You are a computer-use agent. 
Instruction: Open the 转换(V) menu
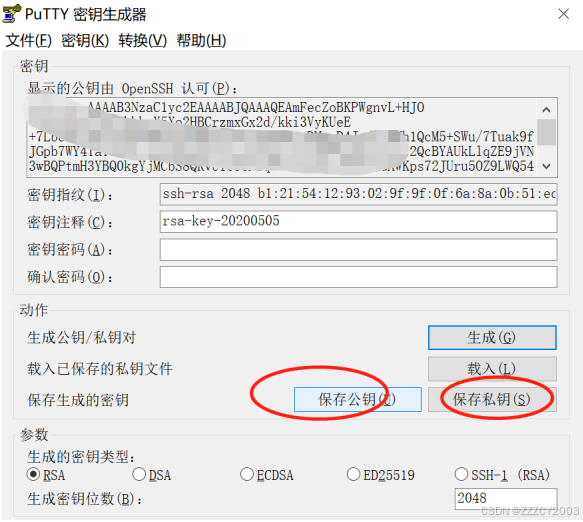(142, 40)
